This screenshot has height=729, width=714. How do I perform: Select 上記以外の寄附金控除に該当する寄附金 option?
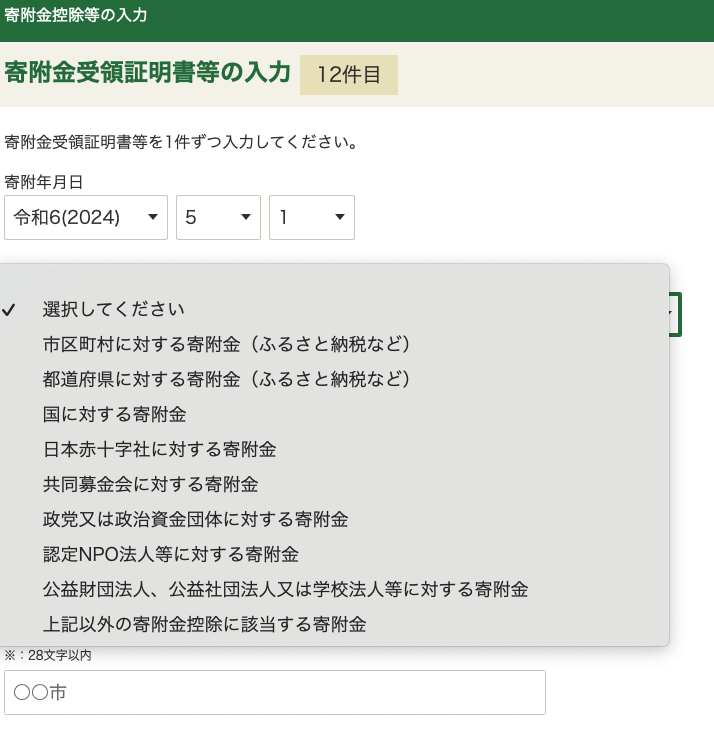click(204, 625)
